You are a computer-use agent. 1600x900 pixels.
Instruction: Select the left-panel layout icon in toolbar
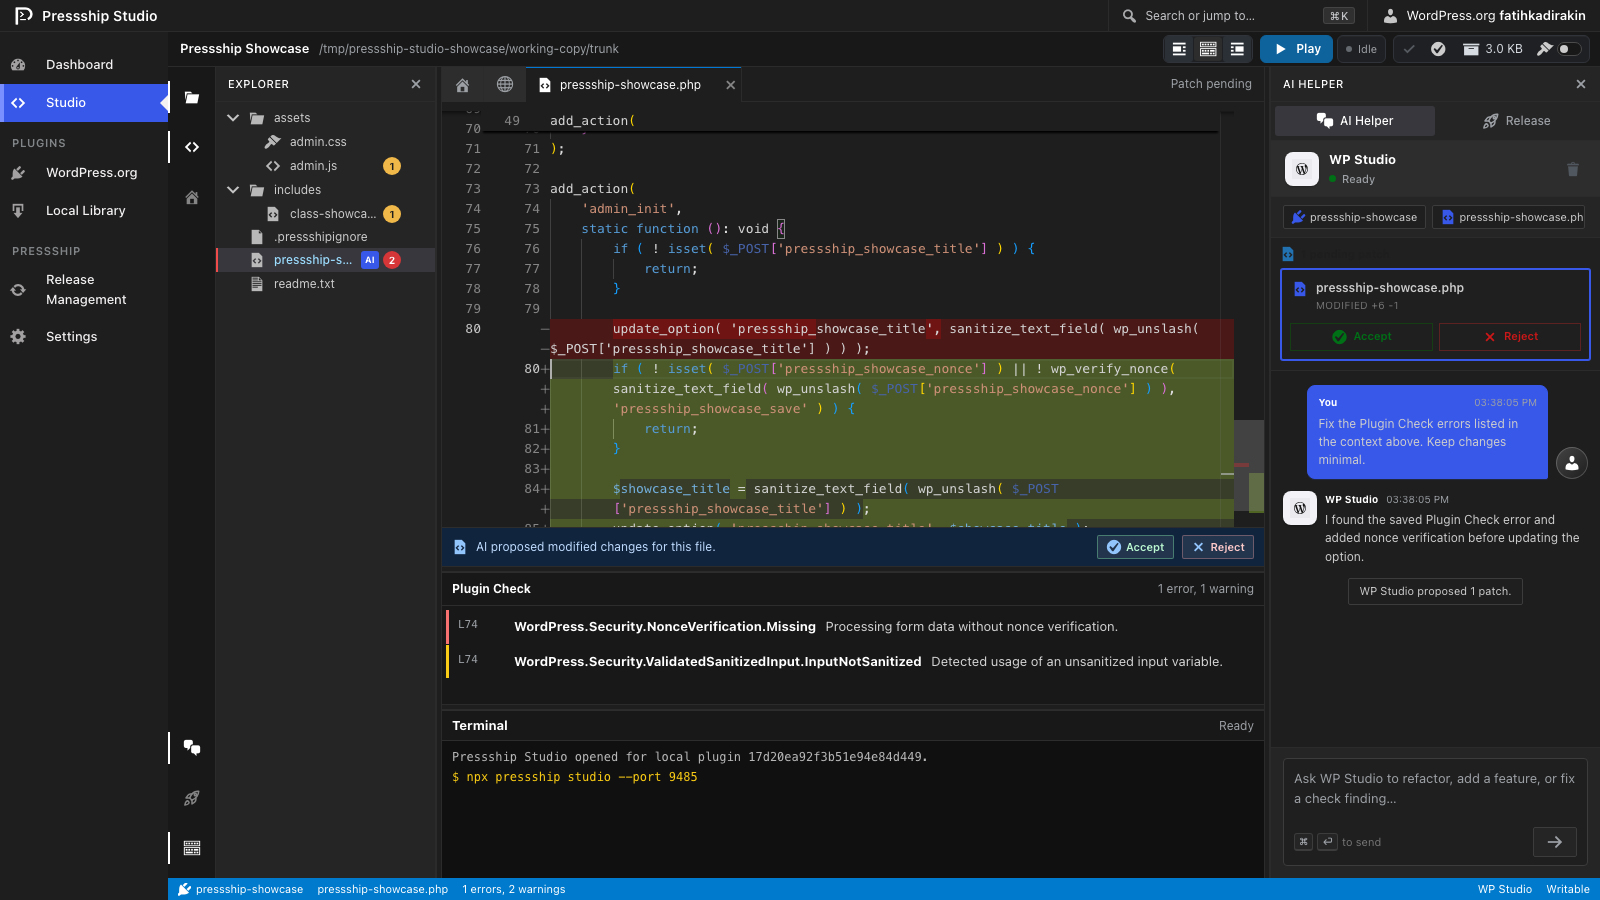[1179, 49]
